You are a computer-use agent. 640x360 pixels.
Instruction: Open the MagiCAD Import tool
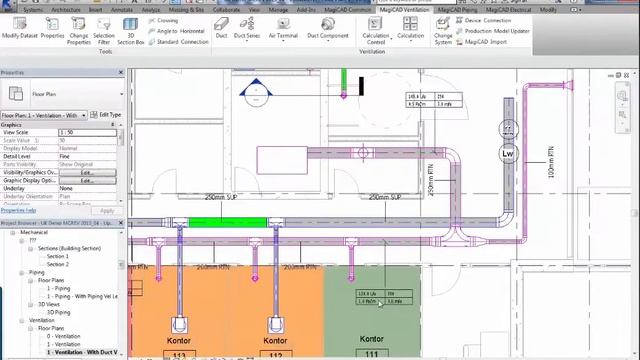(x=481, y=42)
